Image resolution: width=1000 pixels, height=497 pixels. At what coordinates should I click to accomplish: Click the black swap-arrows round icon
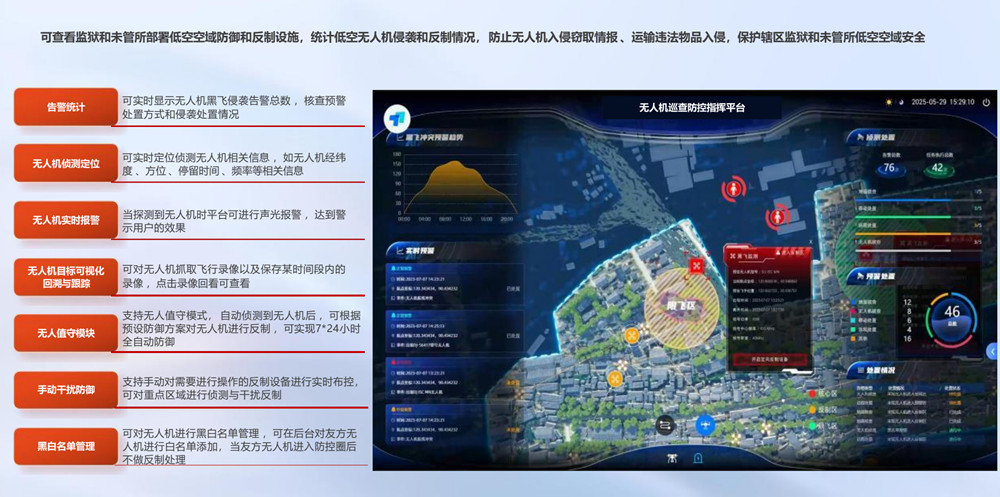coord(666,424)
